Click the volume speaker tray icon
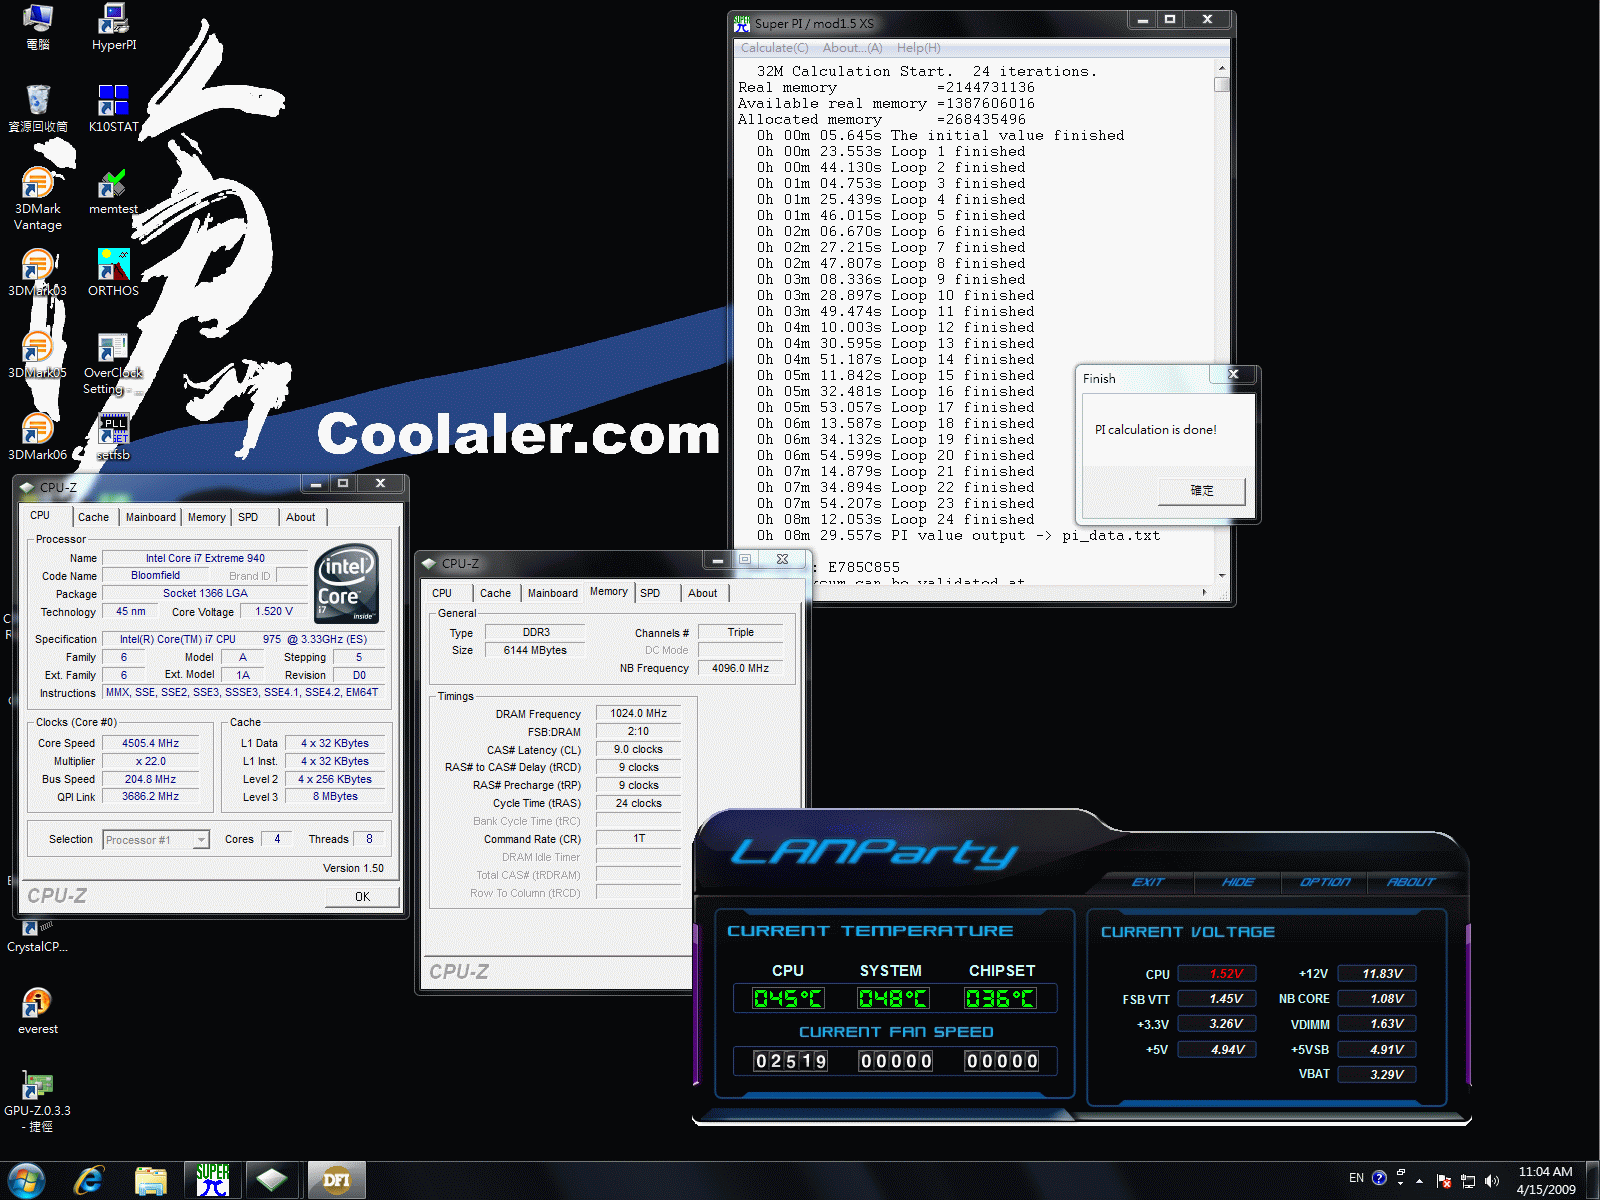Image resolution: width=1600 pixels, height=1200 pixels. [1492, 1181]
